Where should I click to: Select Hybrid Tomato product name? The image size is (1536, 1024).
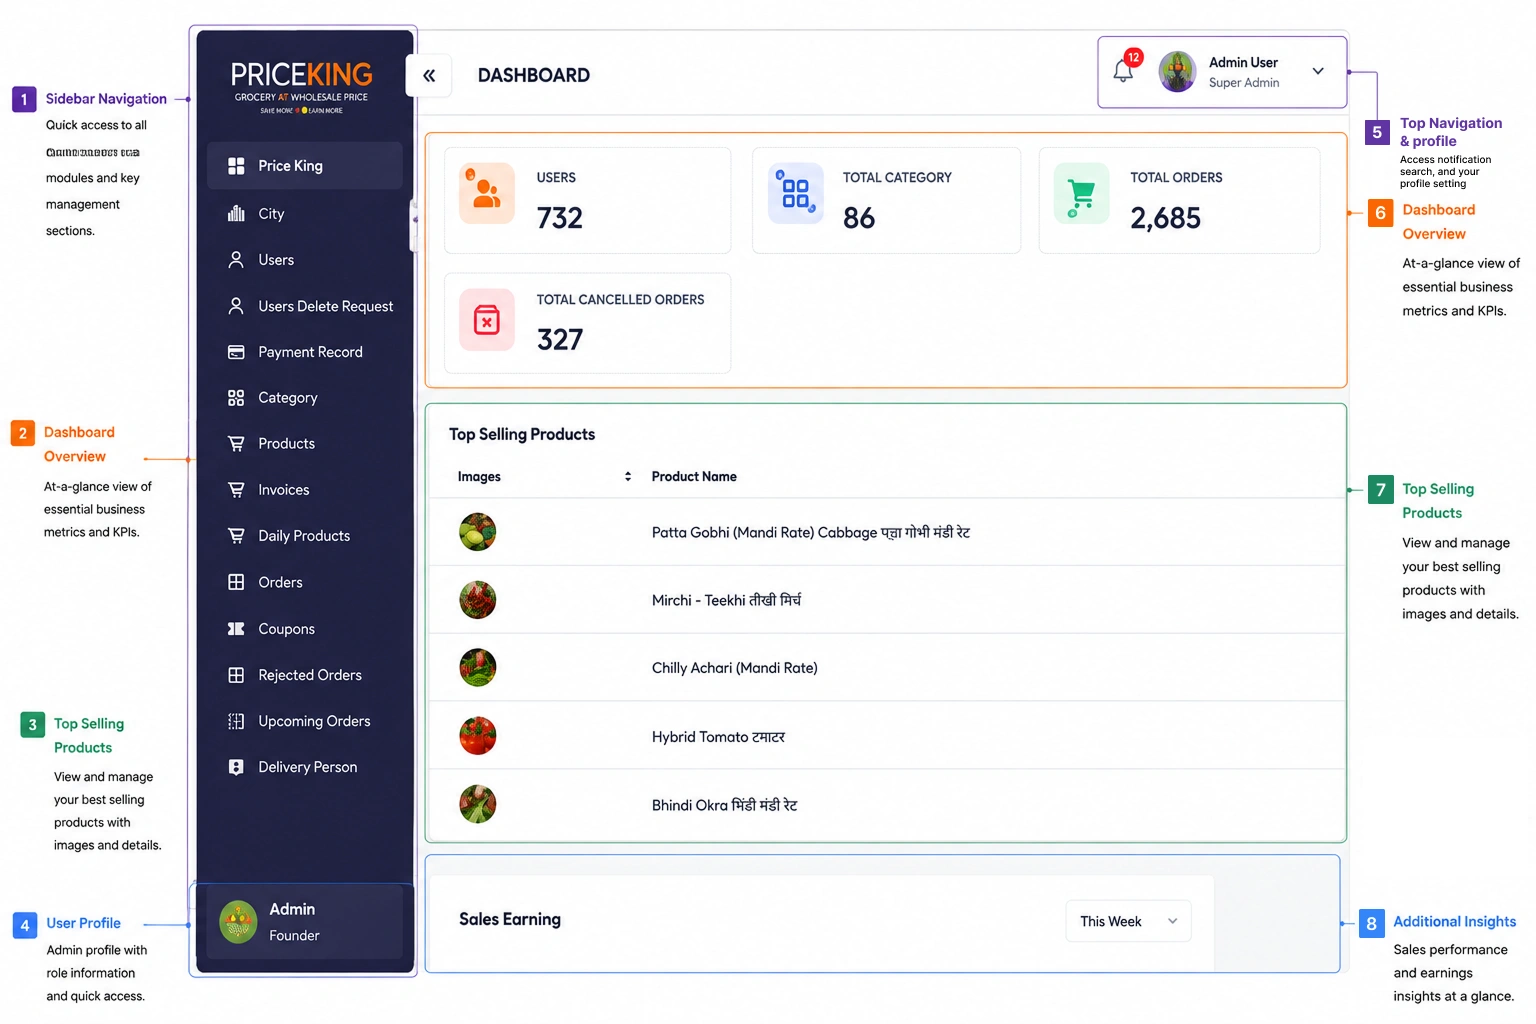[x=718, y=737]
